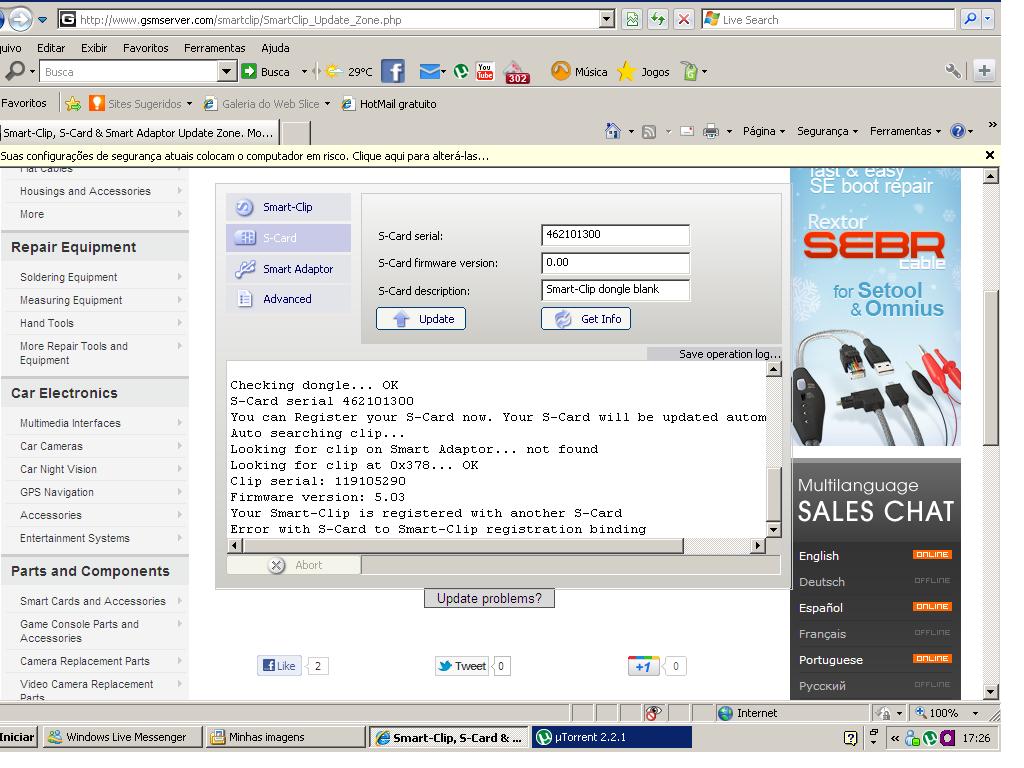Click the Abort button
The height and width of the screenshot is (768, 1024).
(294, 565)
